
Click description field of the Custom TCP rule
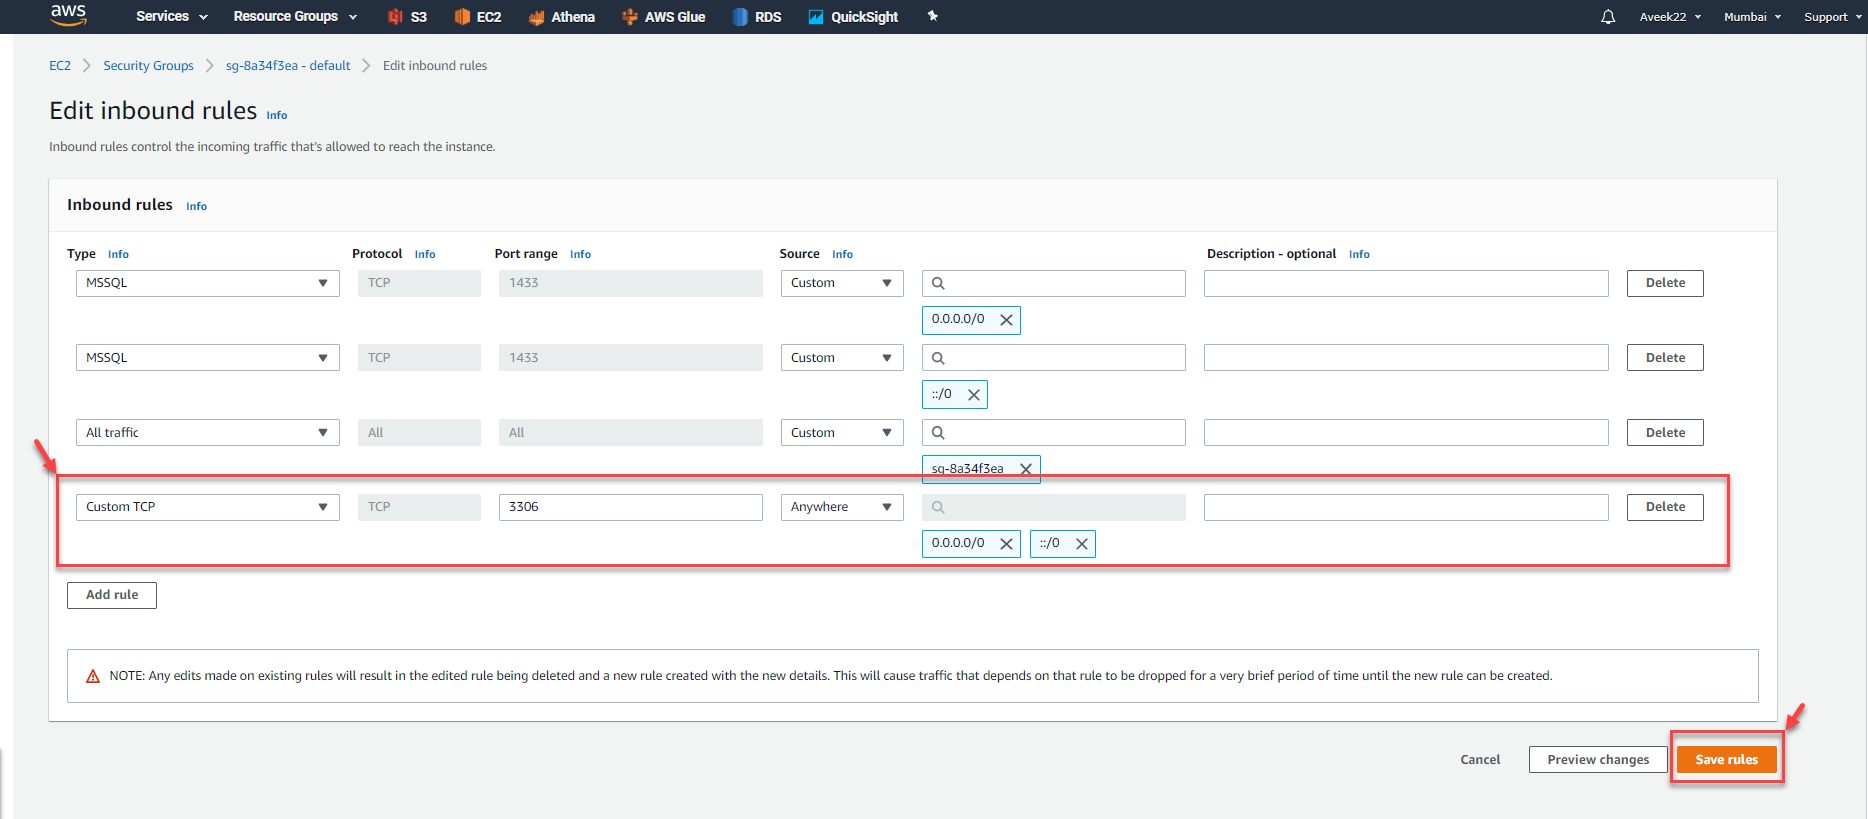[1406, 507]
